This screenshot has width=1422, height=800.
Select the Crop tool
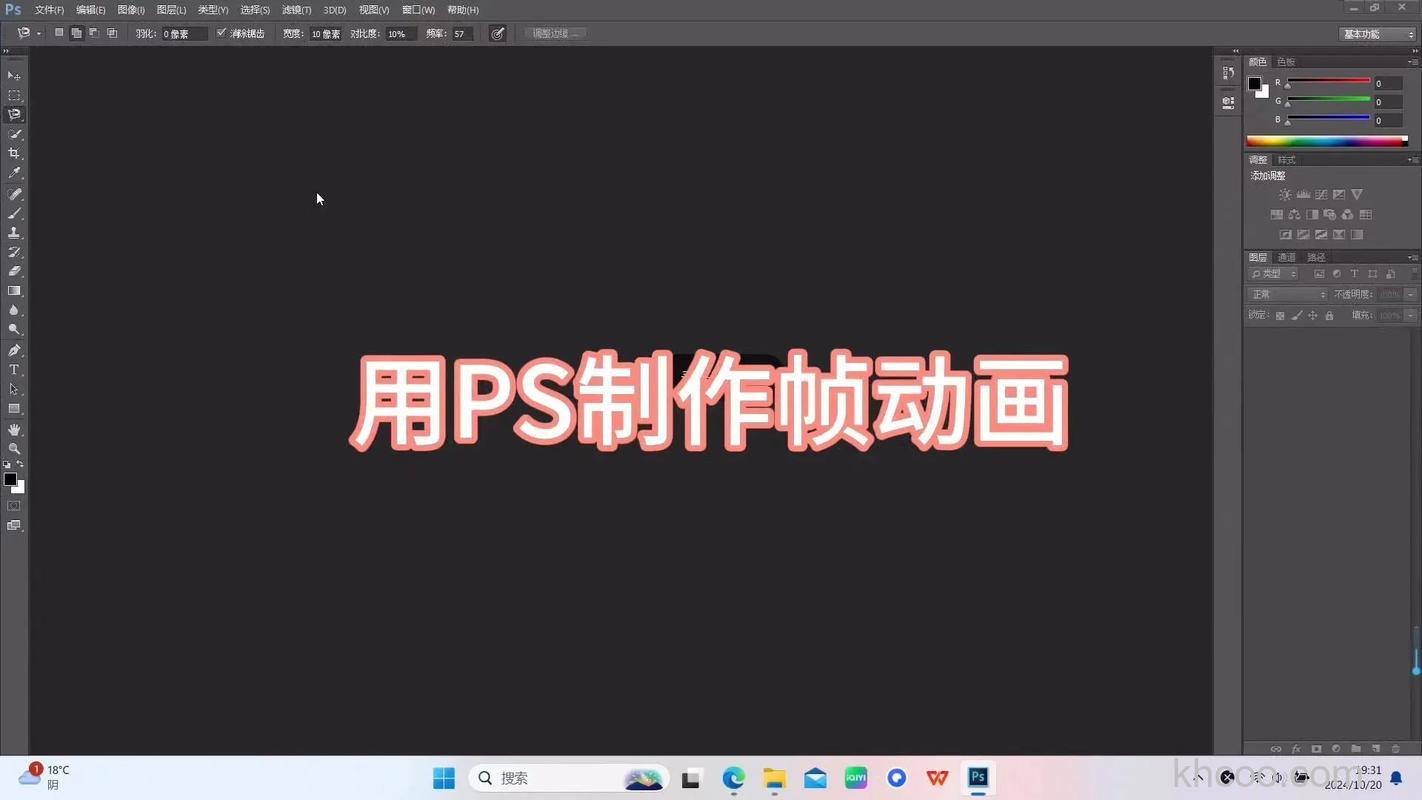[14, 152]
